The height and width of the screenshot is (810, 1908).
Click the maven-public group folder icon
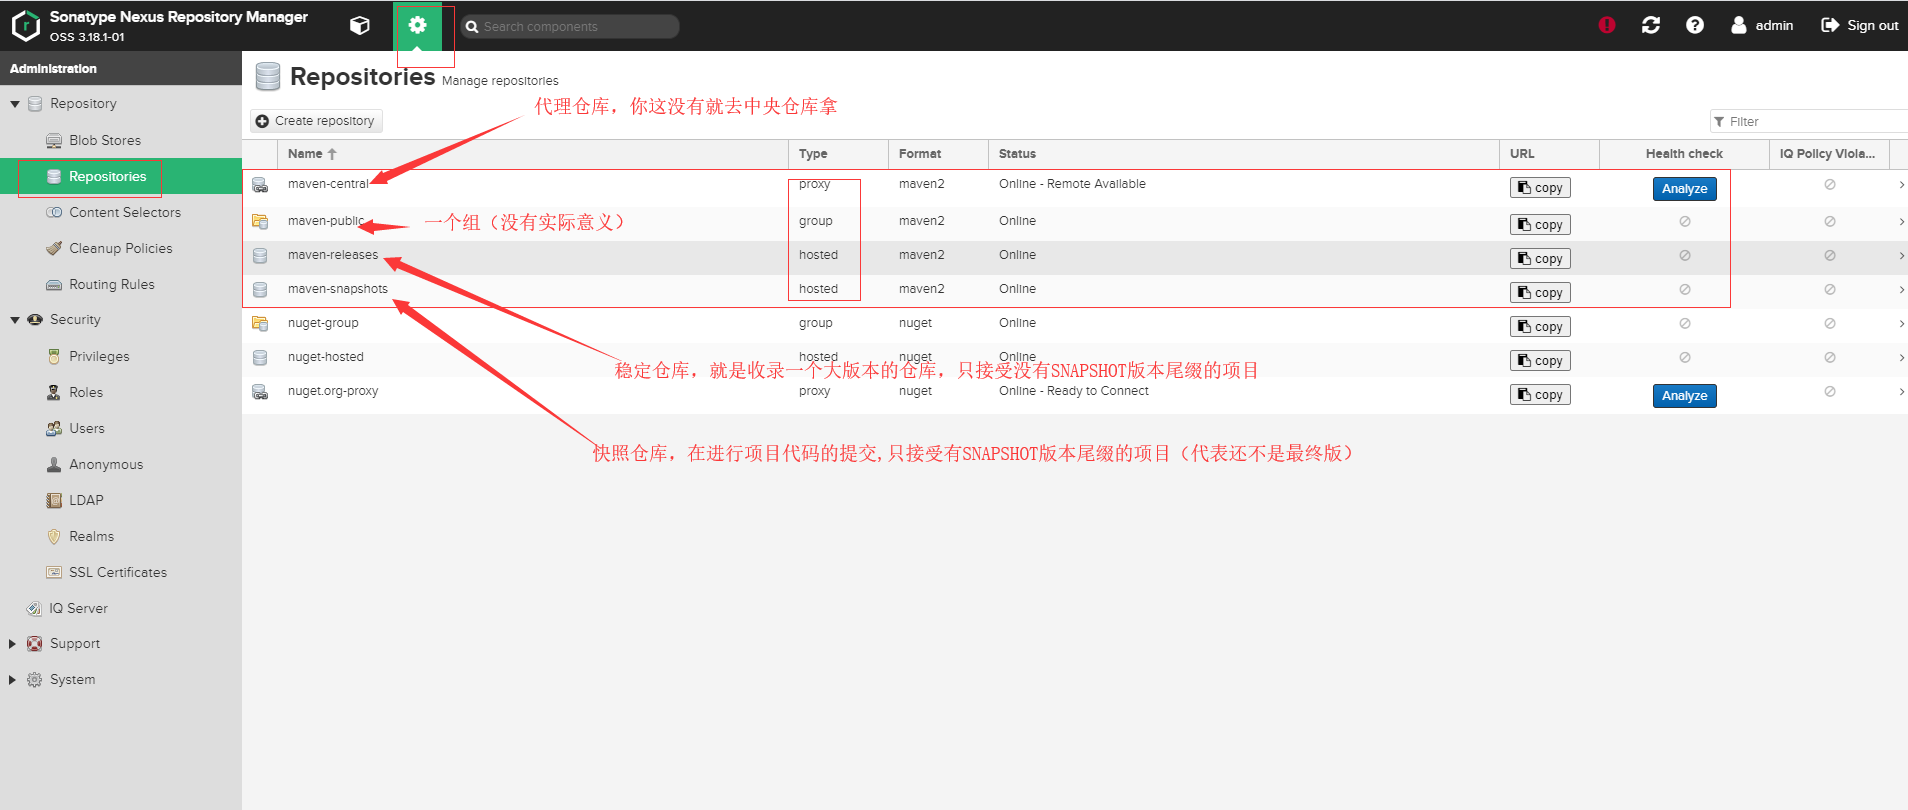tap(260, 221)
